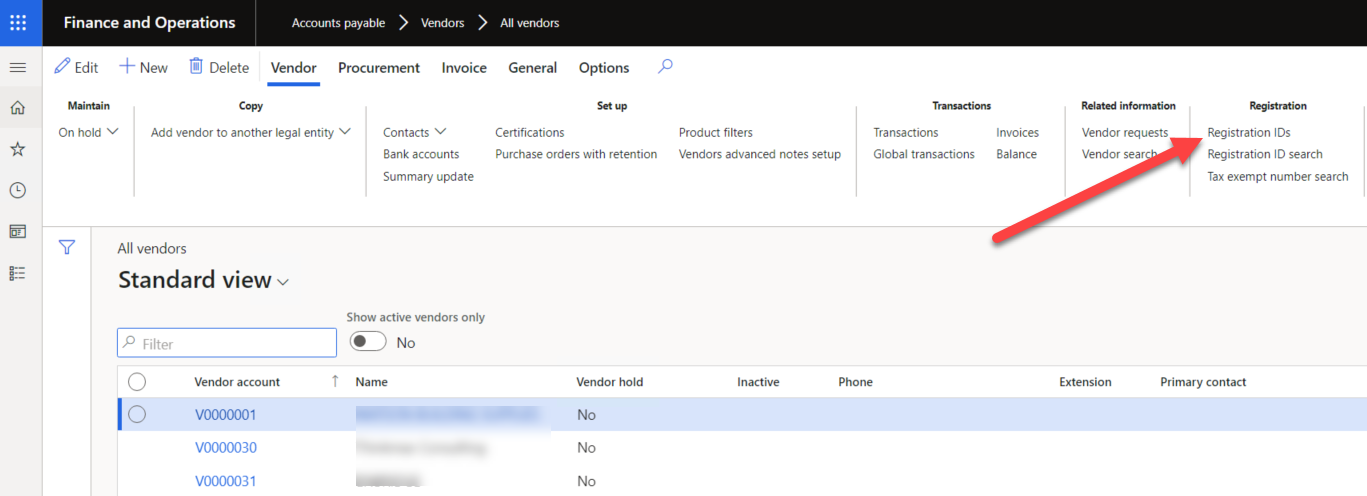Screen dimensions: 1367x496
Task: Click the Registration IDs link
Action: (1248, 132)
